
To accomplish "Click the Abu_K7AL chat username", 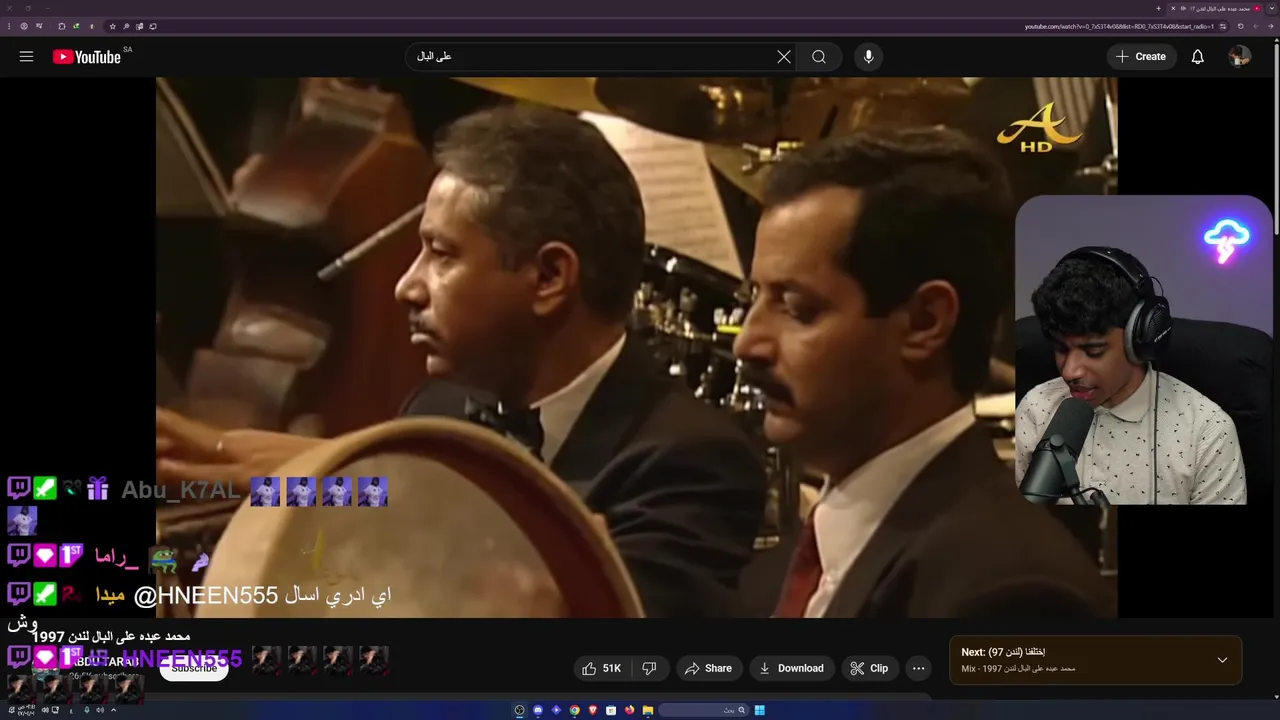I will (181, 490).
